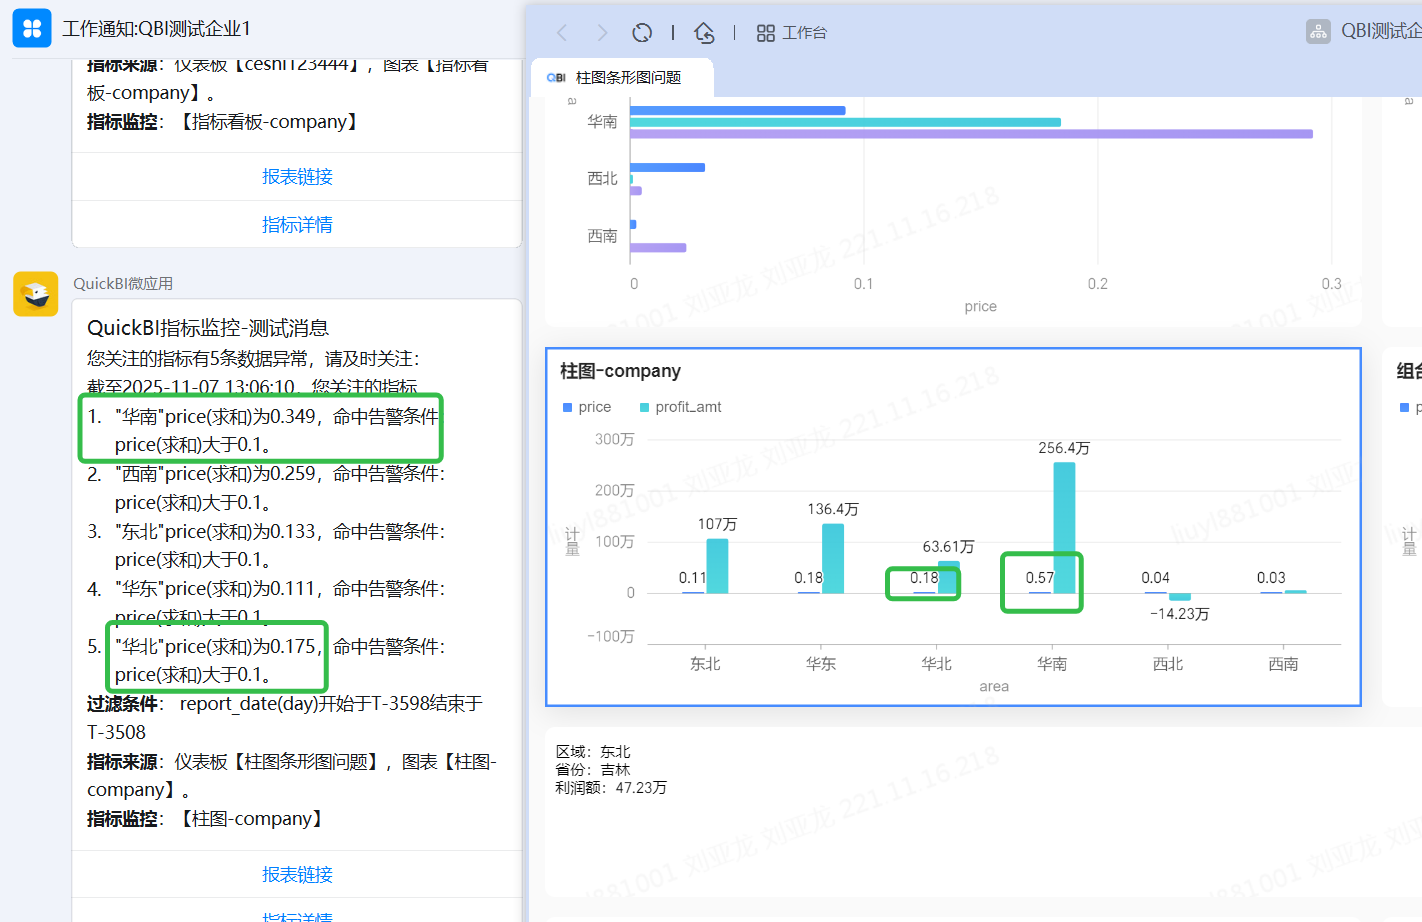Open 报表链接 under 指标看板-company message

tap(297, 177)
